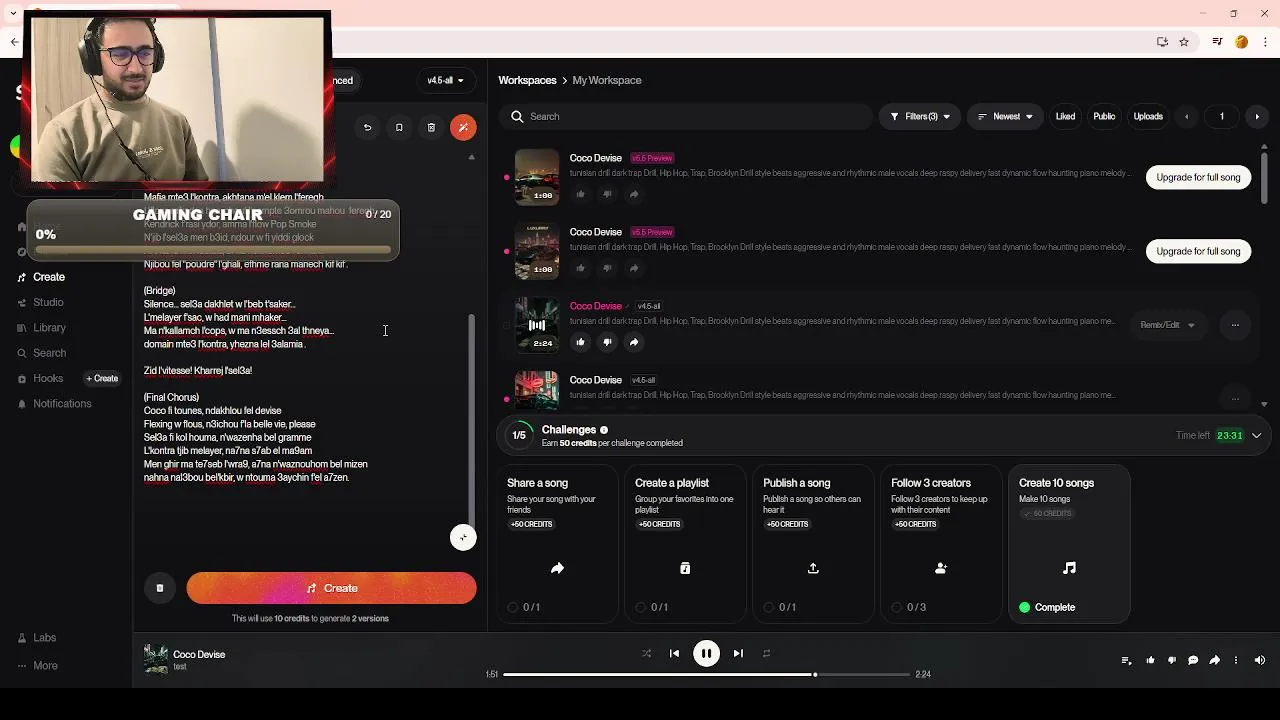1280x720 pixels.
Task: Dislike the first v5.5 Preview song
Action: pyautogui.click(x=607, y=194)
